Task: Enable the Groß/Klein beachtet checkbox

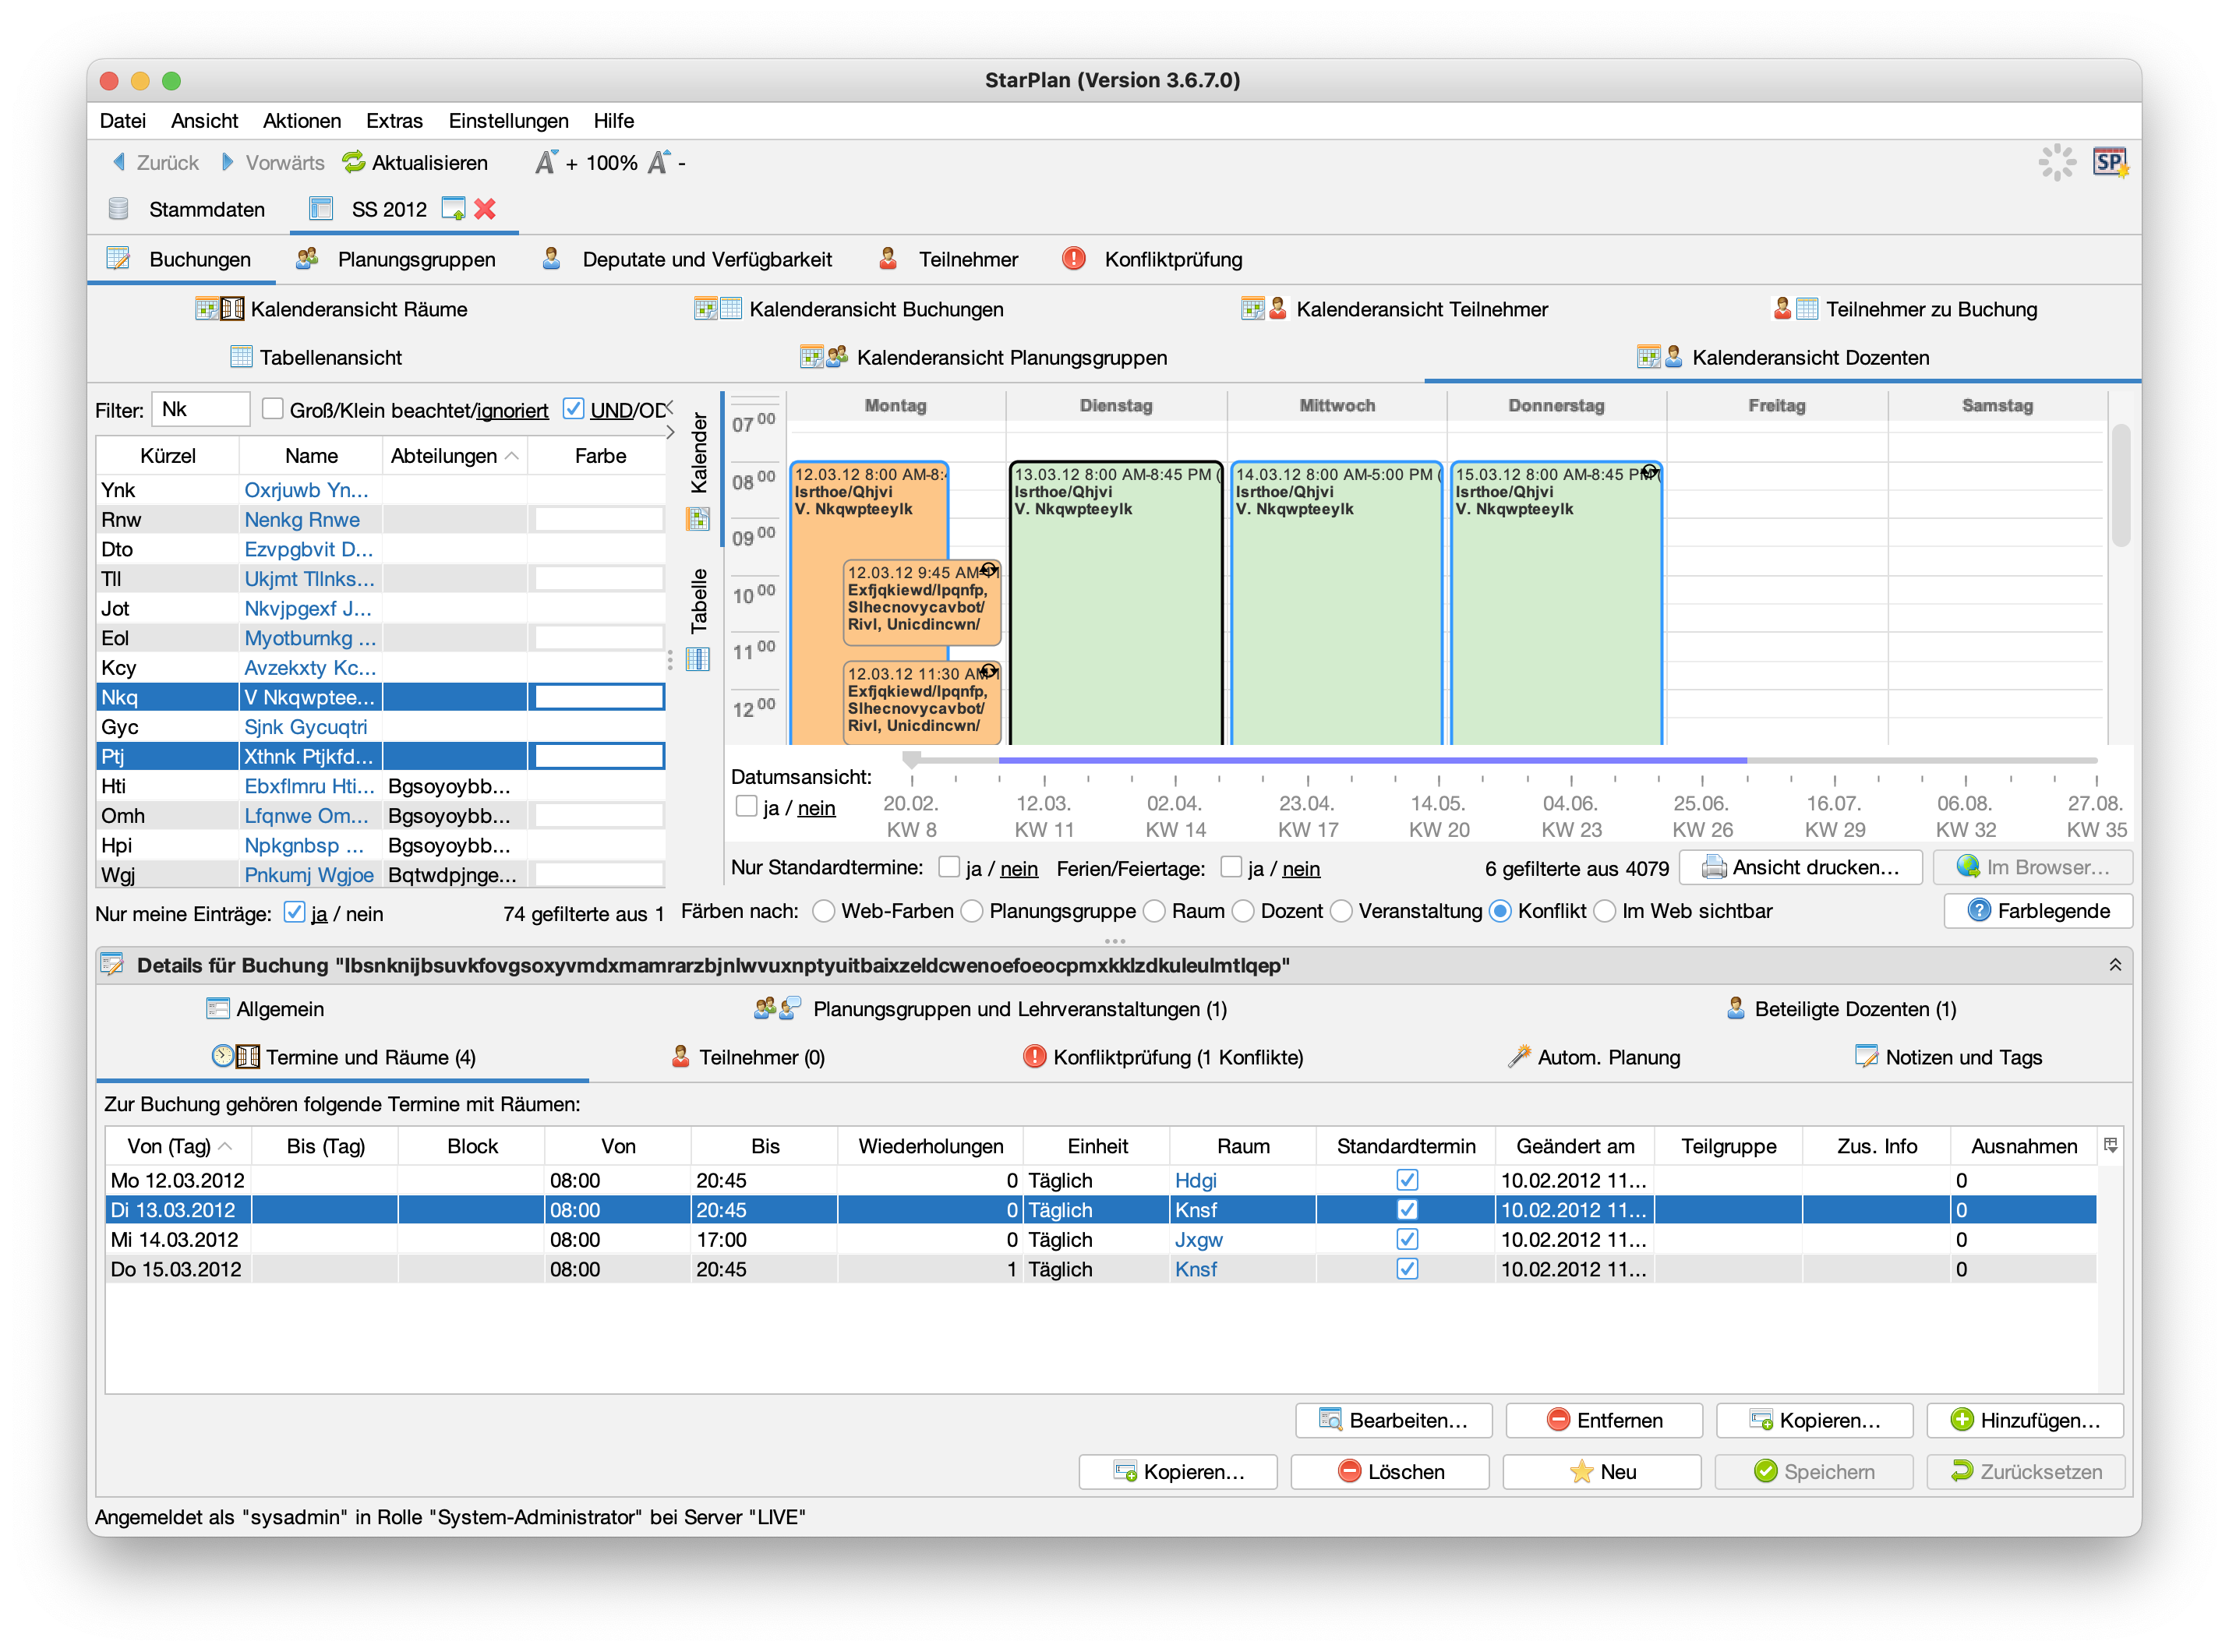Action: point(272,409)
